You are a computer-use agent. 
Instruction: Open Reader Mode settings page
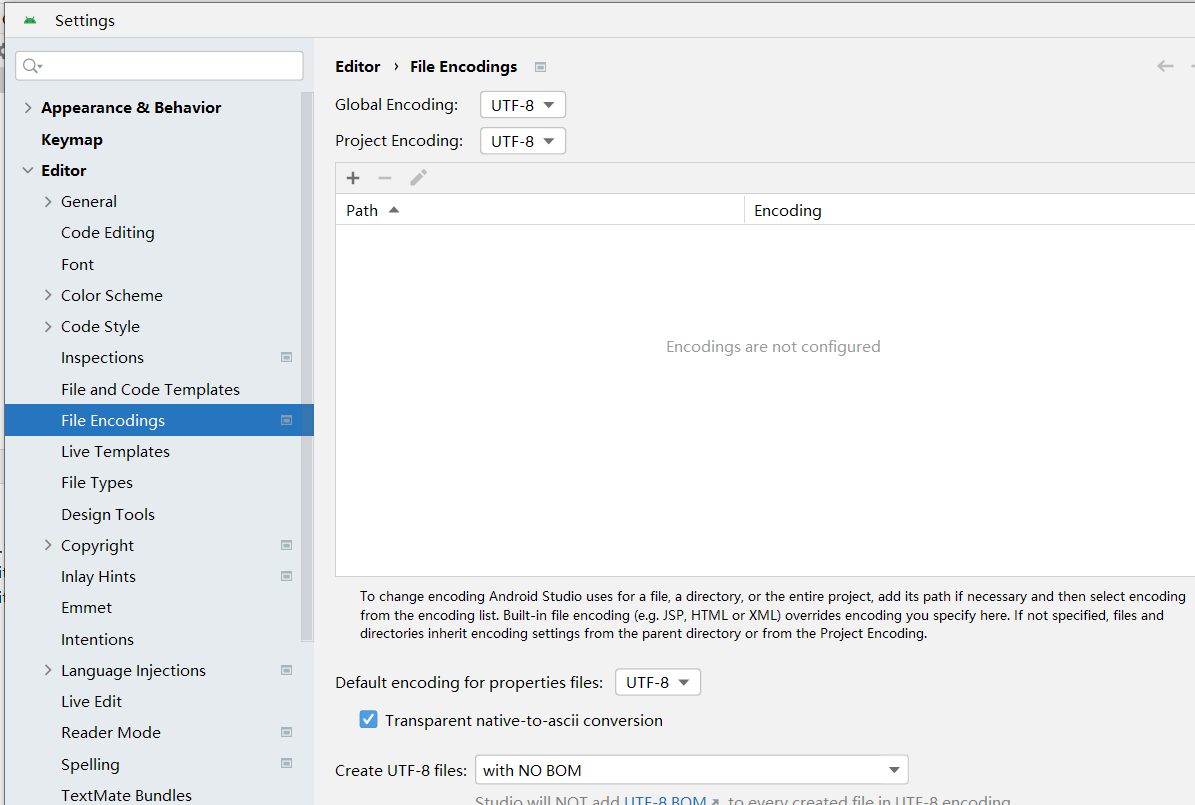(111, 733)
